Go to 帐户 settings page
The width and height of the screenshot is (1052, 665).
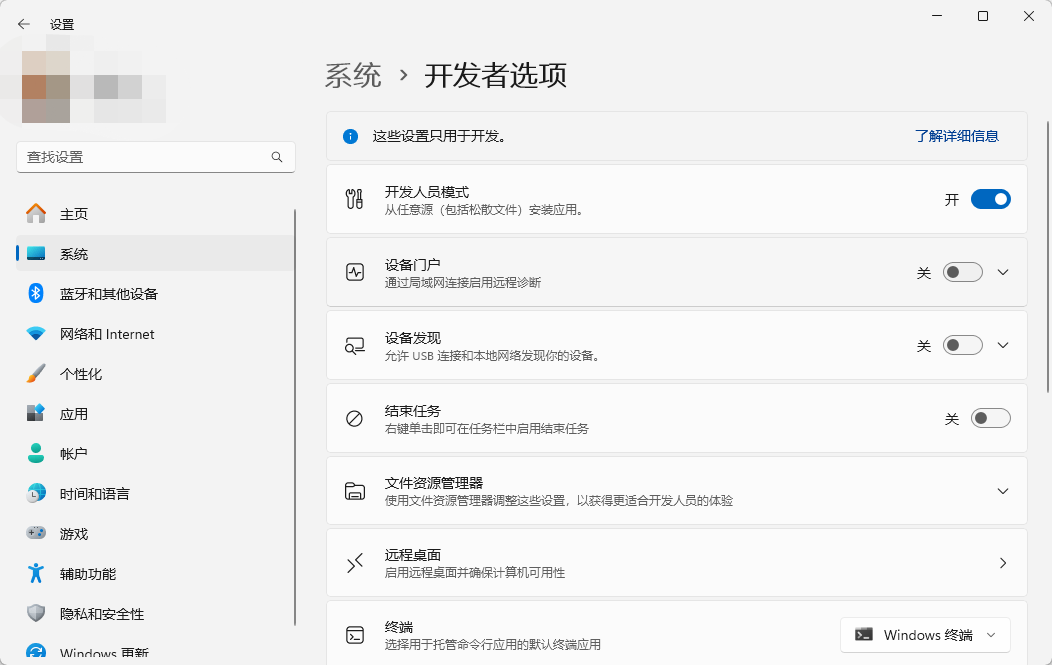coord(74,454)
